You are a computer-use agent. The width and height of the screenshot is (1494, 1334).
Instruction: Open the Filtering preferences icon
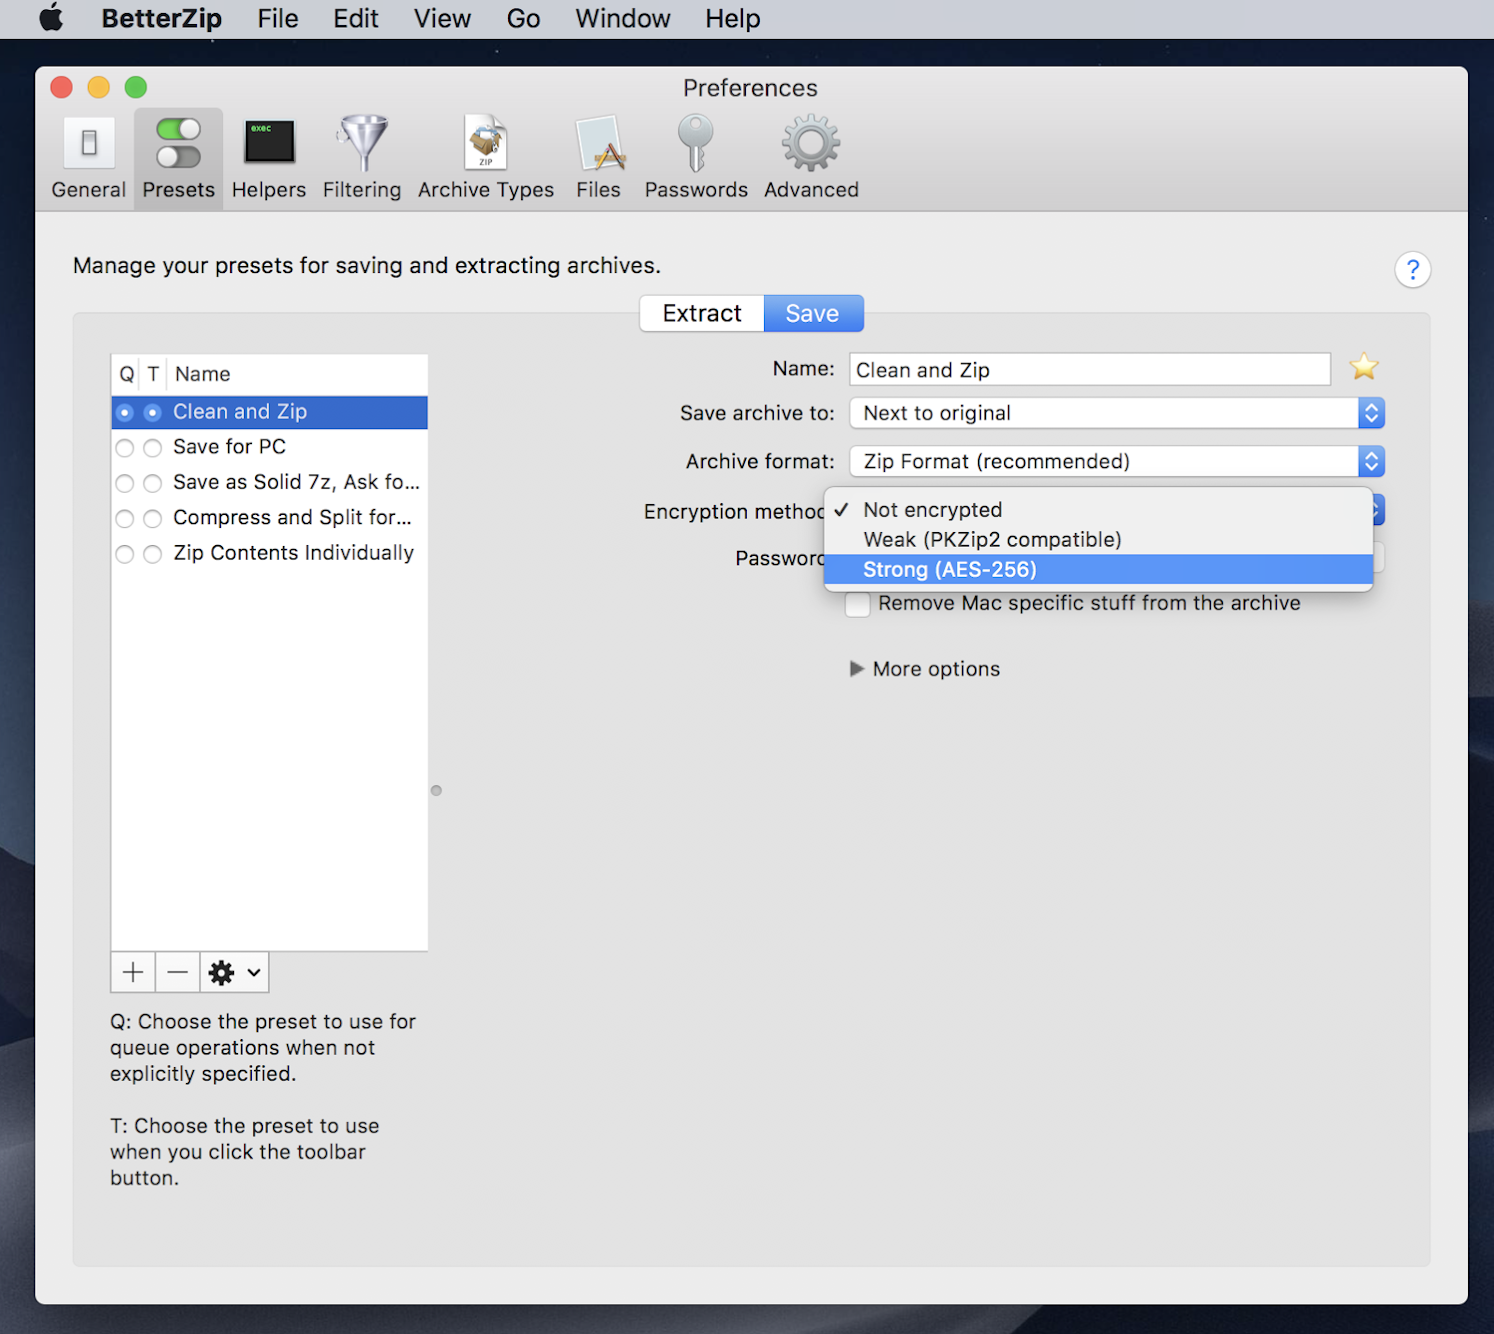[x=362, y=155]
